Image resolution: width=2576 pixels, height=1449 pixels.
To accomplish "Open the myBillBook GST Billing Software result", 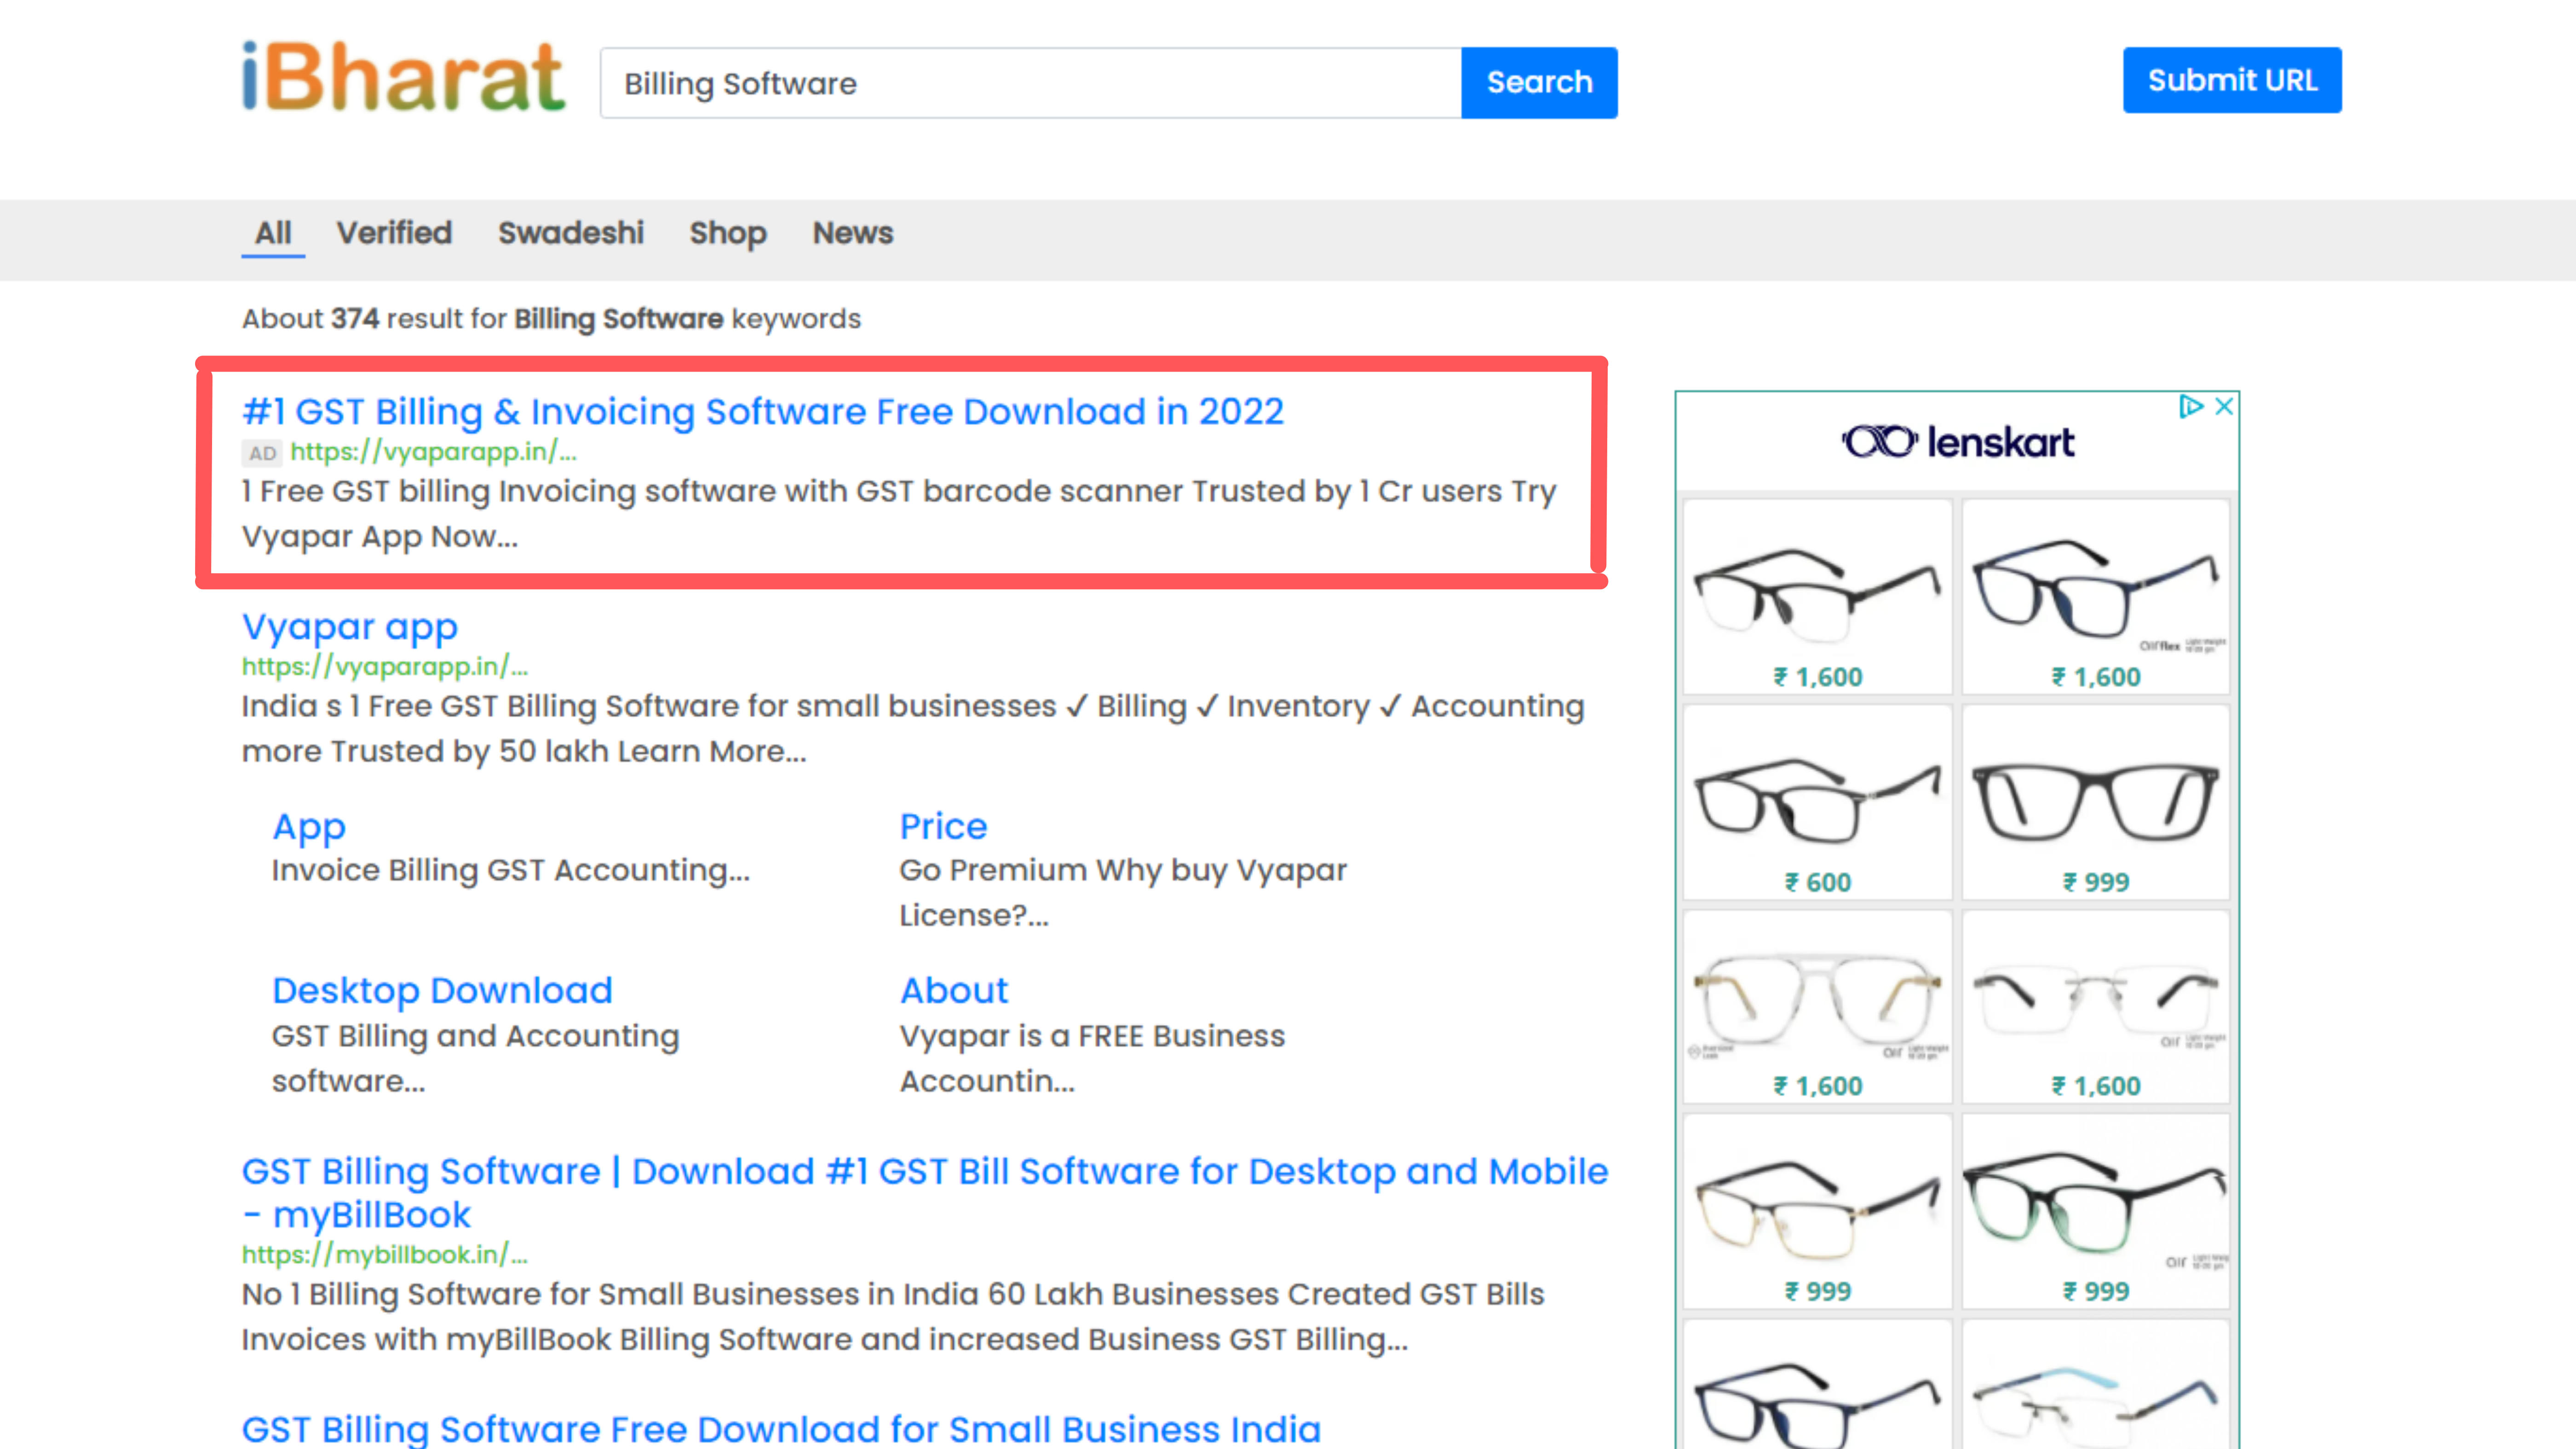I will [924, 1192].
